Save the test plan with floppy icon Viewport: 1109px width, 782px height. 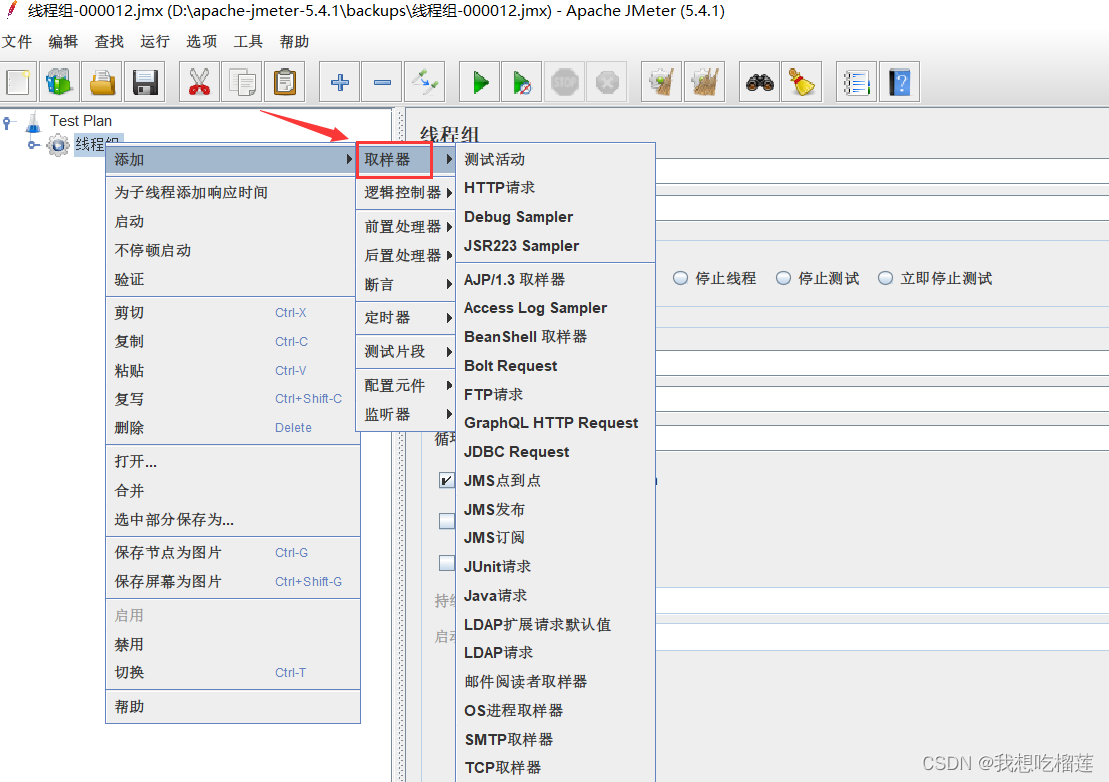tap(144, 82)
